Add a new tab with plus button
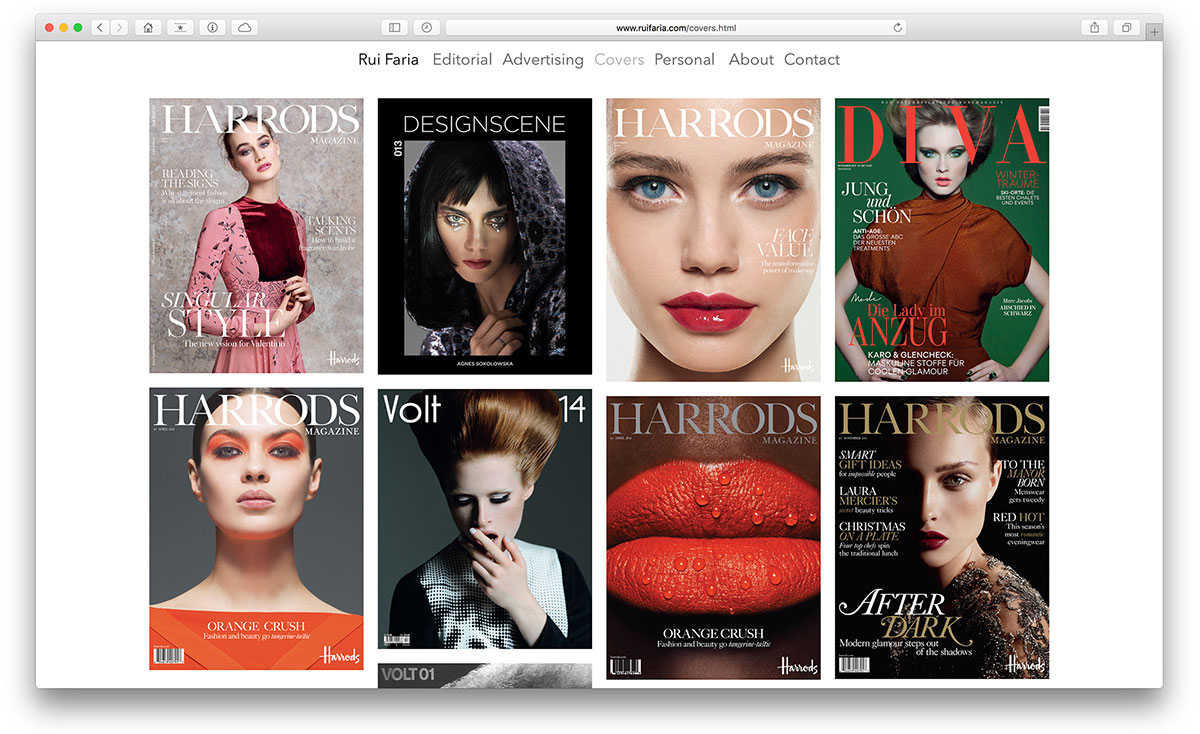 click(1154, 32)
